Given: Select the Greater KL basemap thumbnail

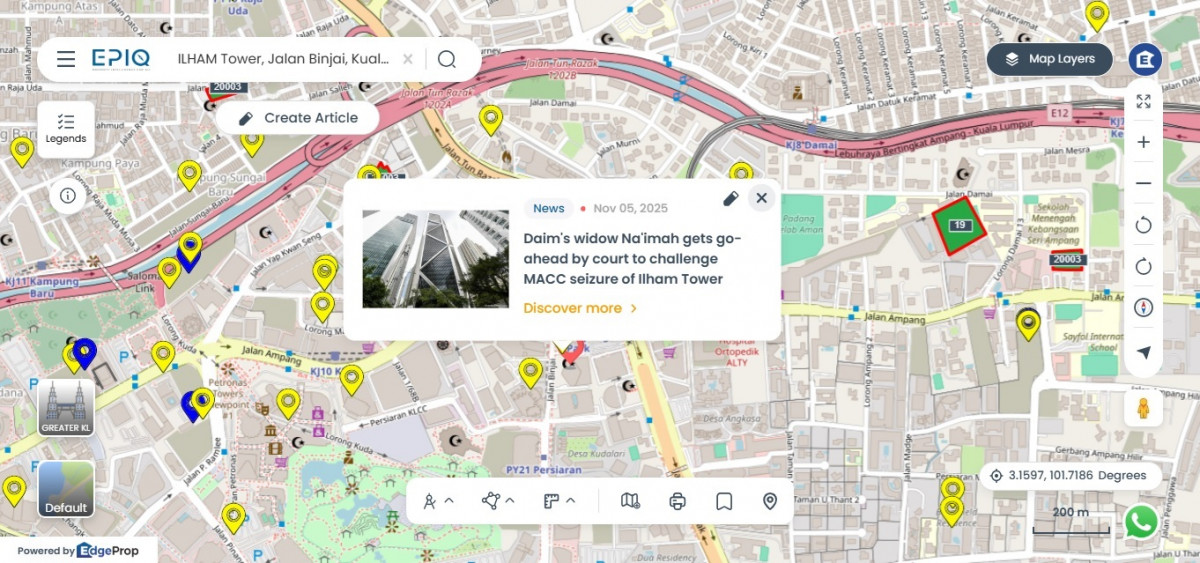Looking at the screenshot, I should tap(66, 408).
